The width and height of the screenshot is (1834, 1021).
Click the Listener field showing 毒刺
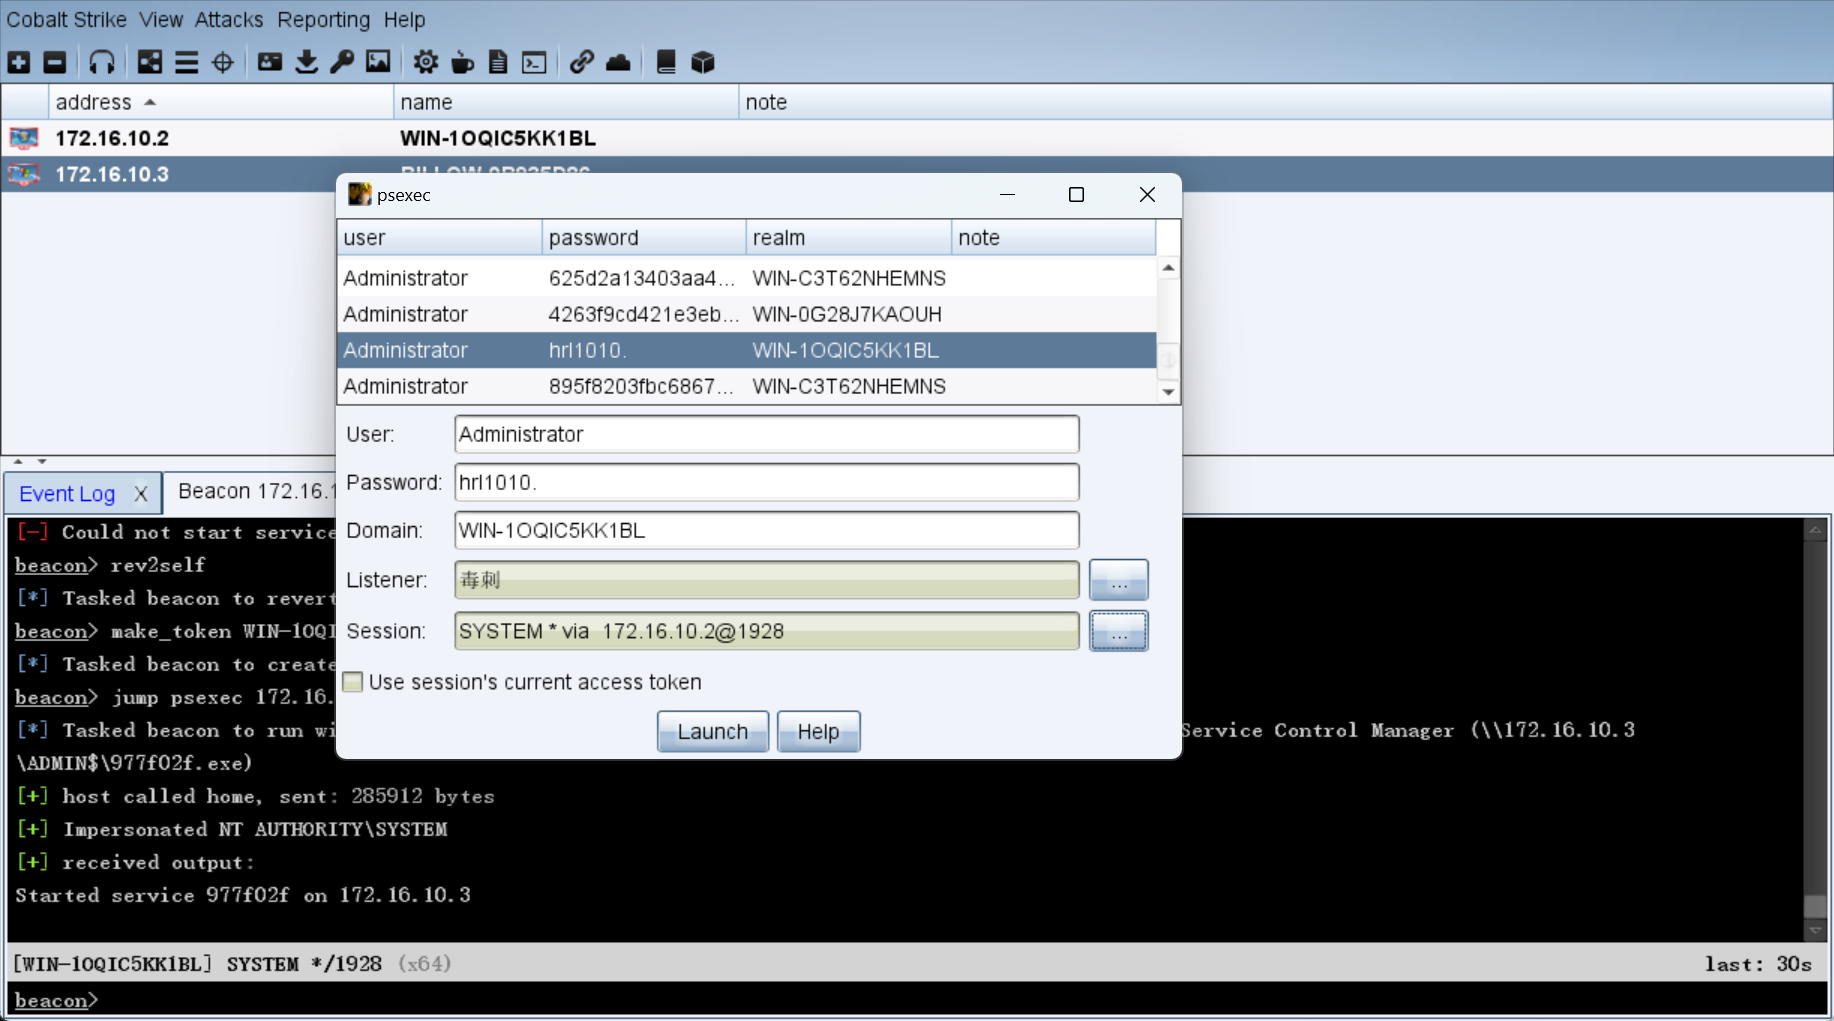click(x=766, y=580)
